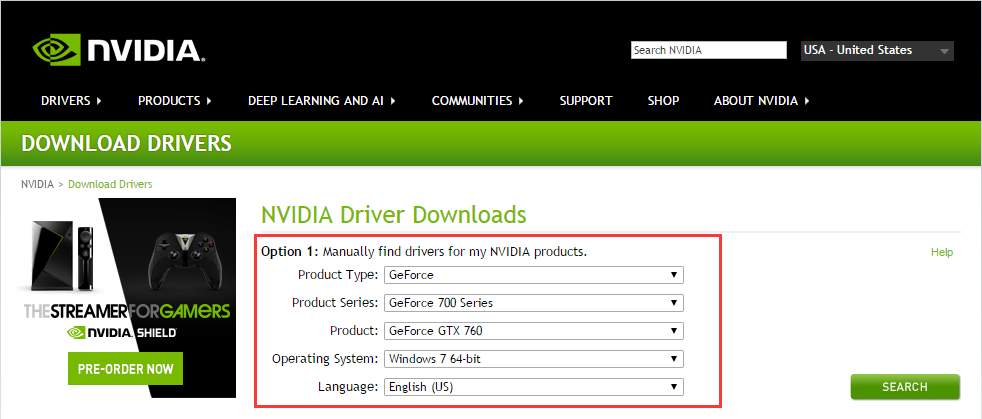Click the DOWNLOAD DRIVERS banner title
Screen dimensions: 982x419
[x=127, y=143]
